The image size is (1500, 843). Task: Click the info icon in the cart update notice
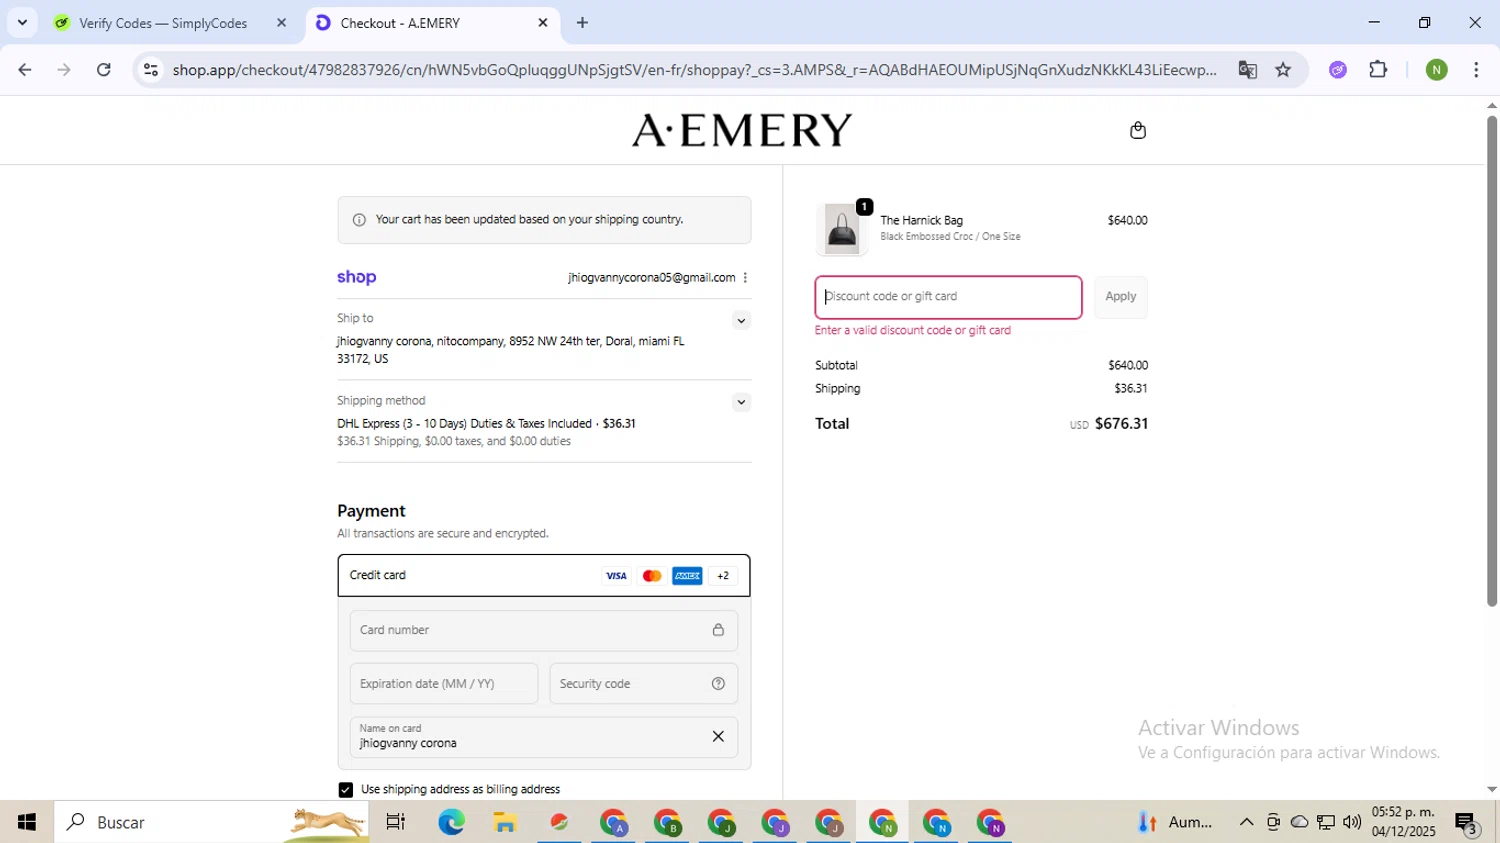point(359,220)
